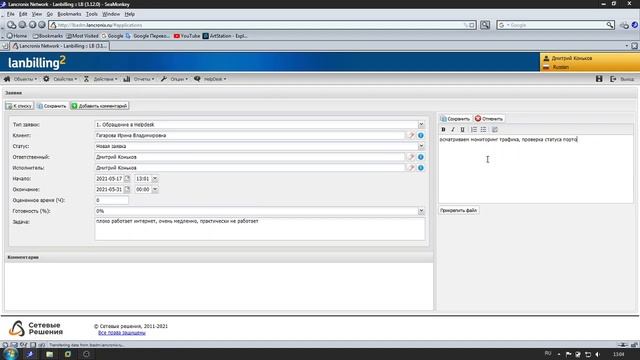Click the Прикрепить файл button
Viewport: 640px width, 360px height.
point(458,210)
